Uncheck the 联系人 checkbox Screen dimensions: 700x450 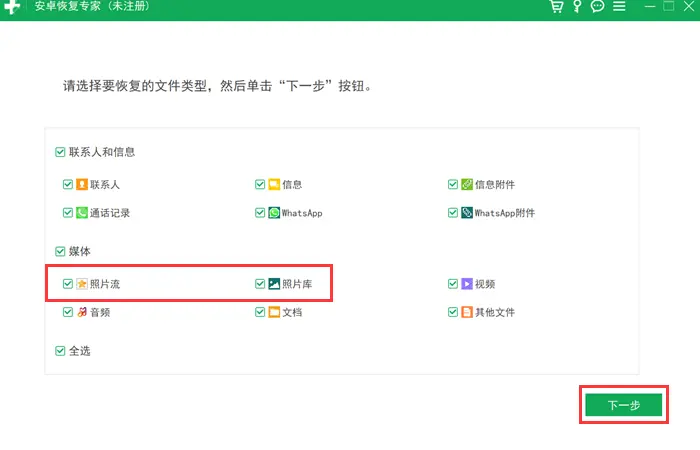click(68, 184)
